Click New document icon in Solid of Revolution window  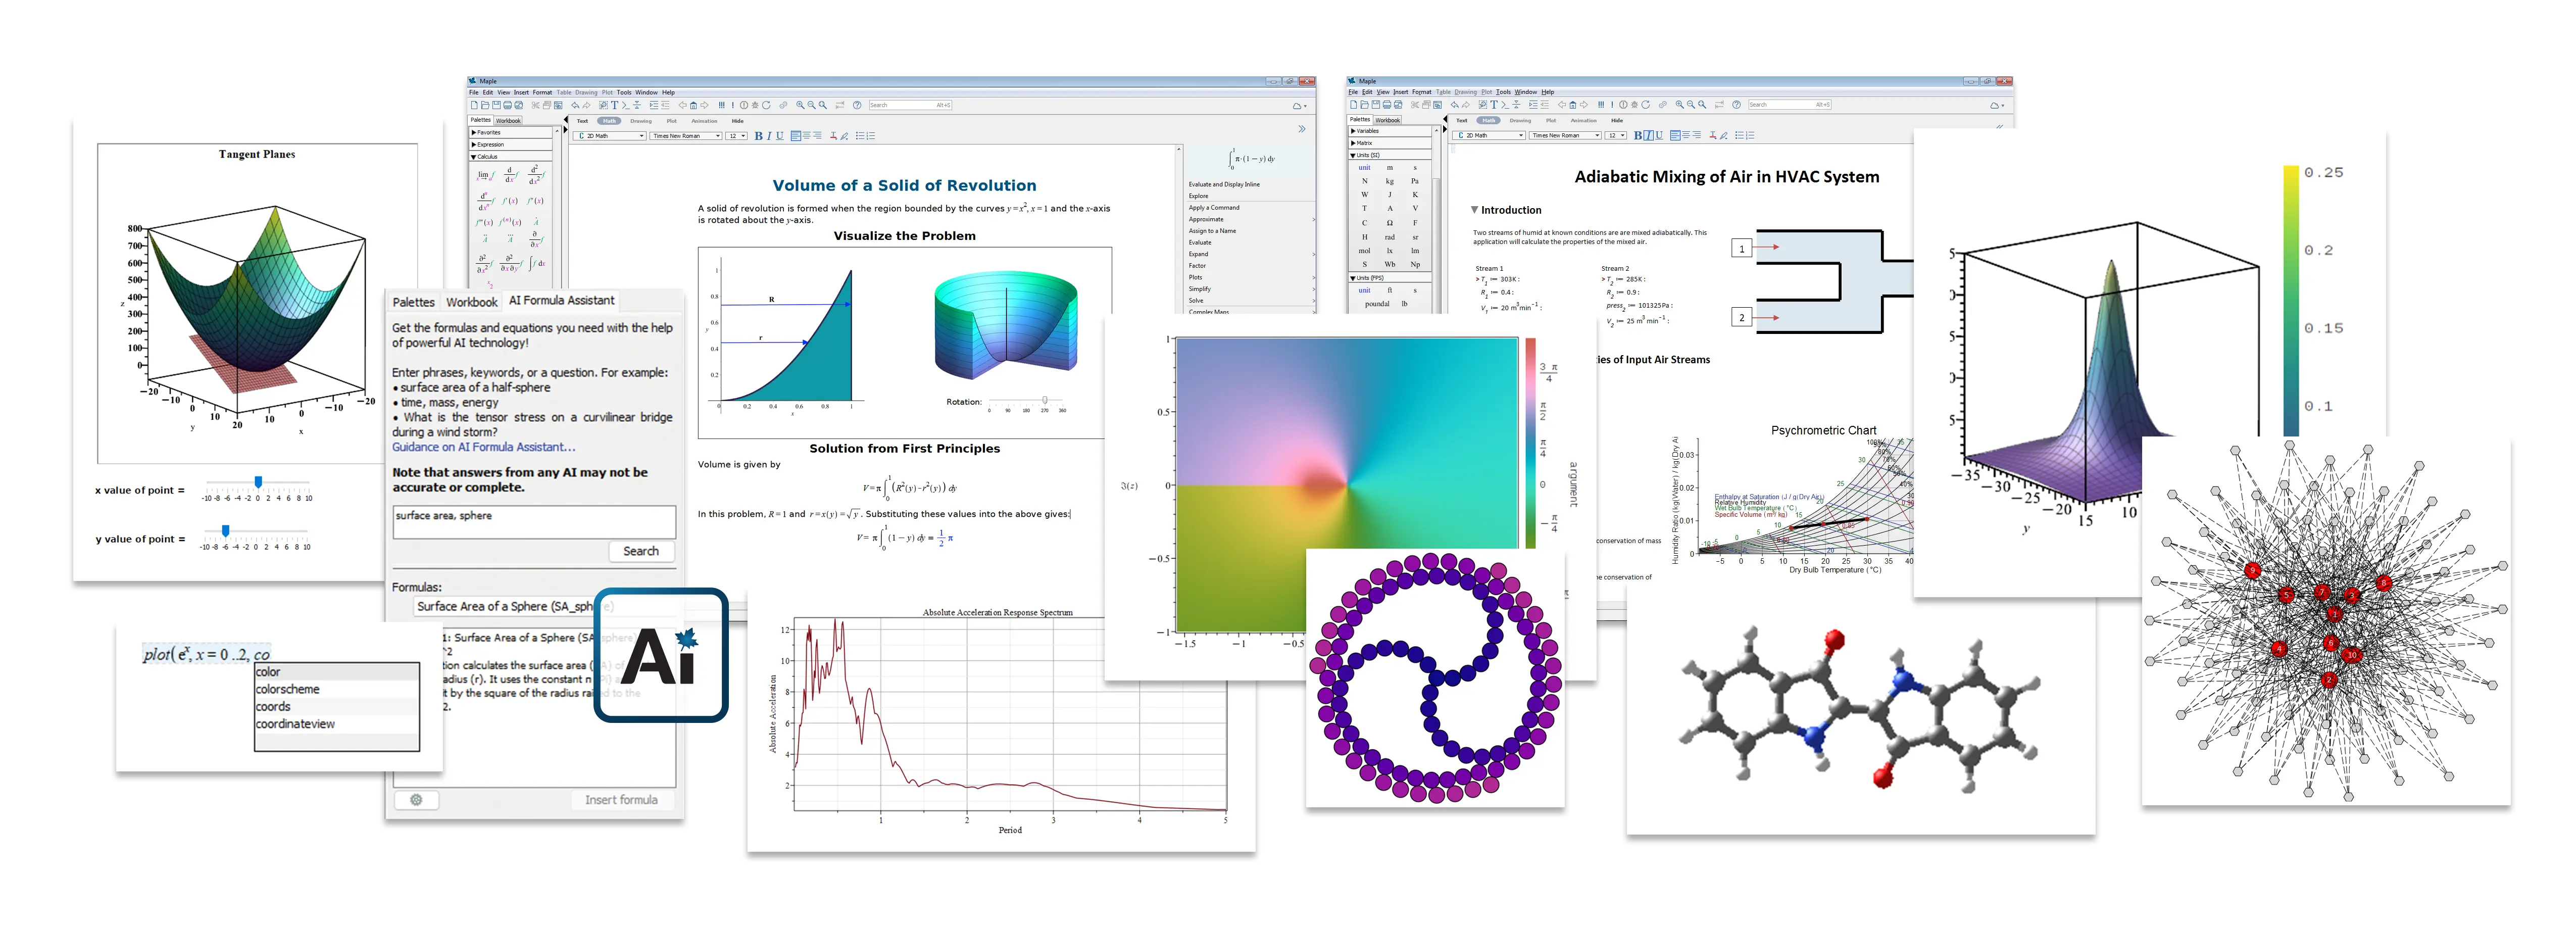474,105
